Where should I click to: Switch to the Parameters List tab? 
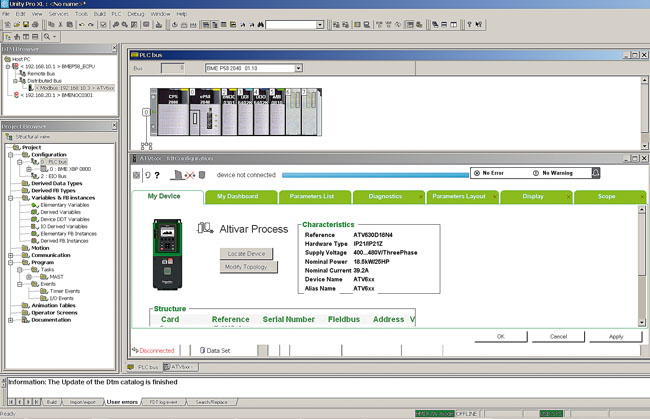pyautogui.click(x=315, y=197)
